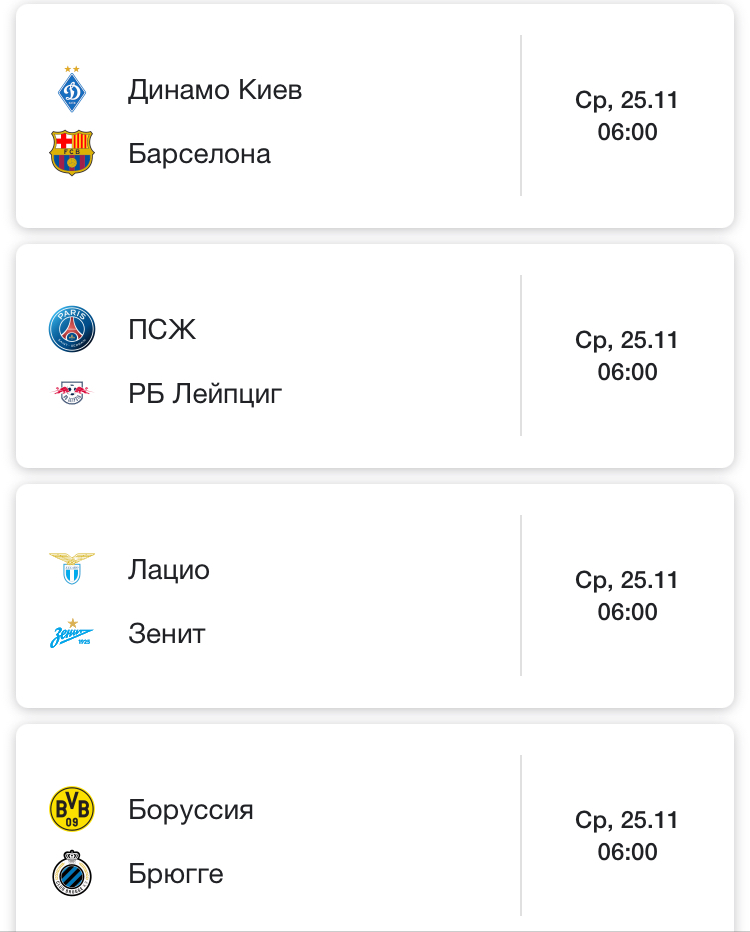
Task: Open team Барселона
Action: (199, 154)
